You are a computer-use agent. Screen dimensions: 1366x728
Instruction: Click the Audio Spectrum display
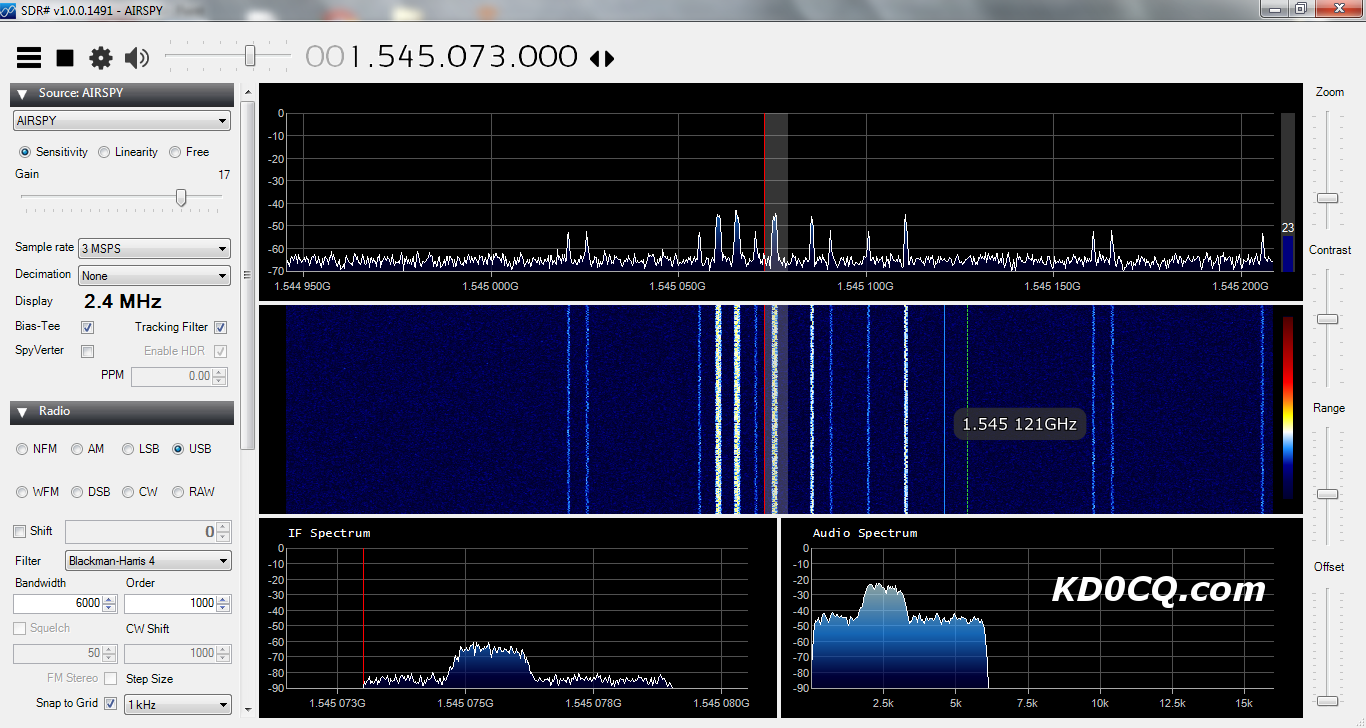coord(1041,618)
